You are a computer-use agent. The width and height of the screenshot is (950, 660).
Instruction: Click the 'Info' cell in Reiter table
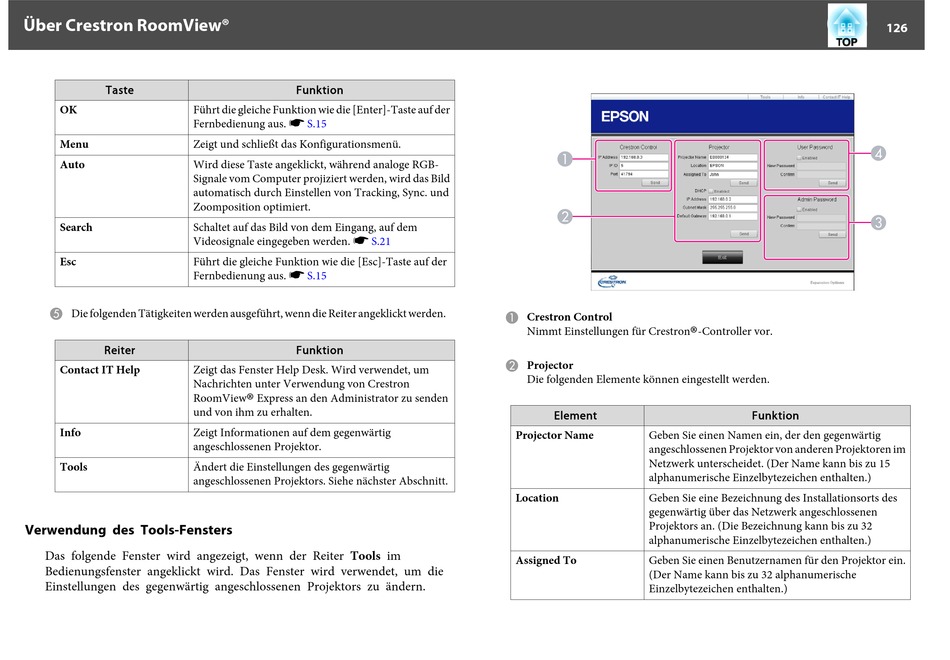[x=121, y=441]
